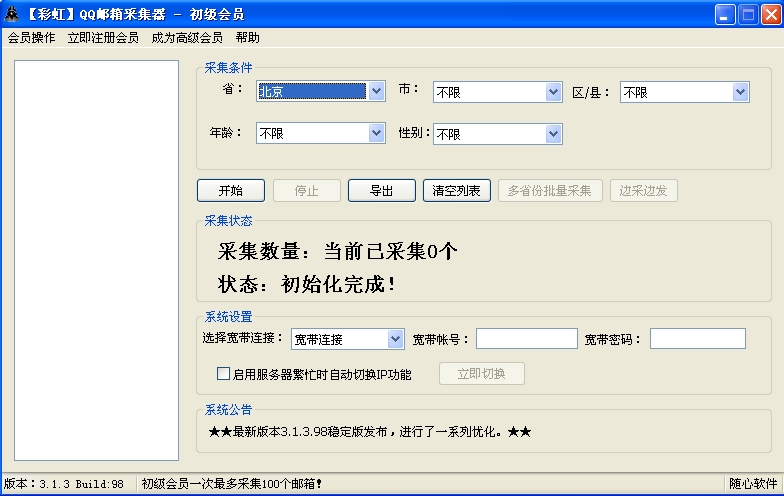
Task: Click the 采集数量:当前已采集0个 text
Action: (338, 251)
